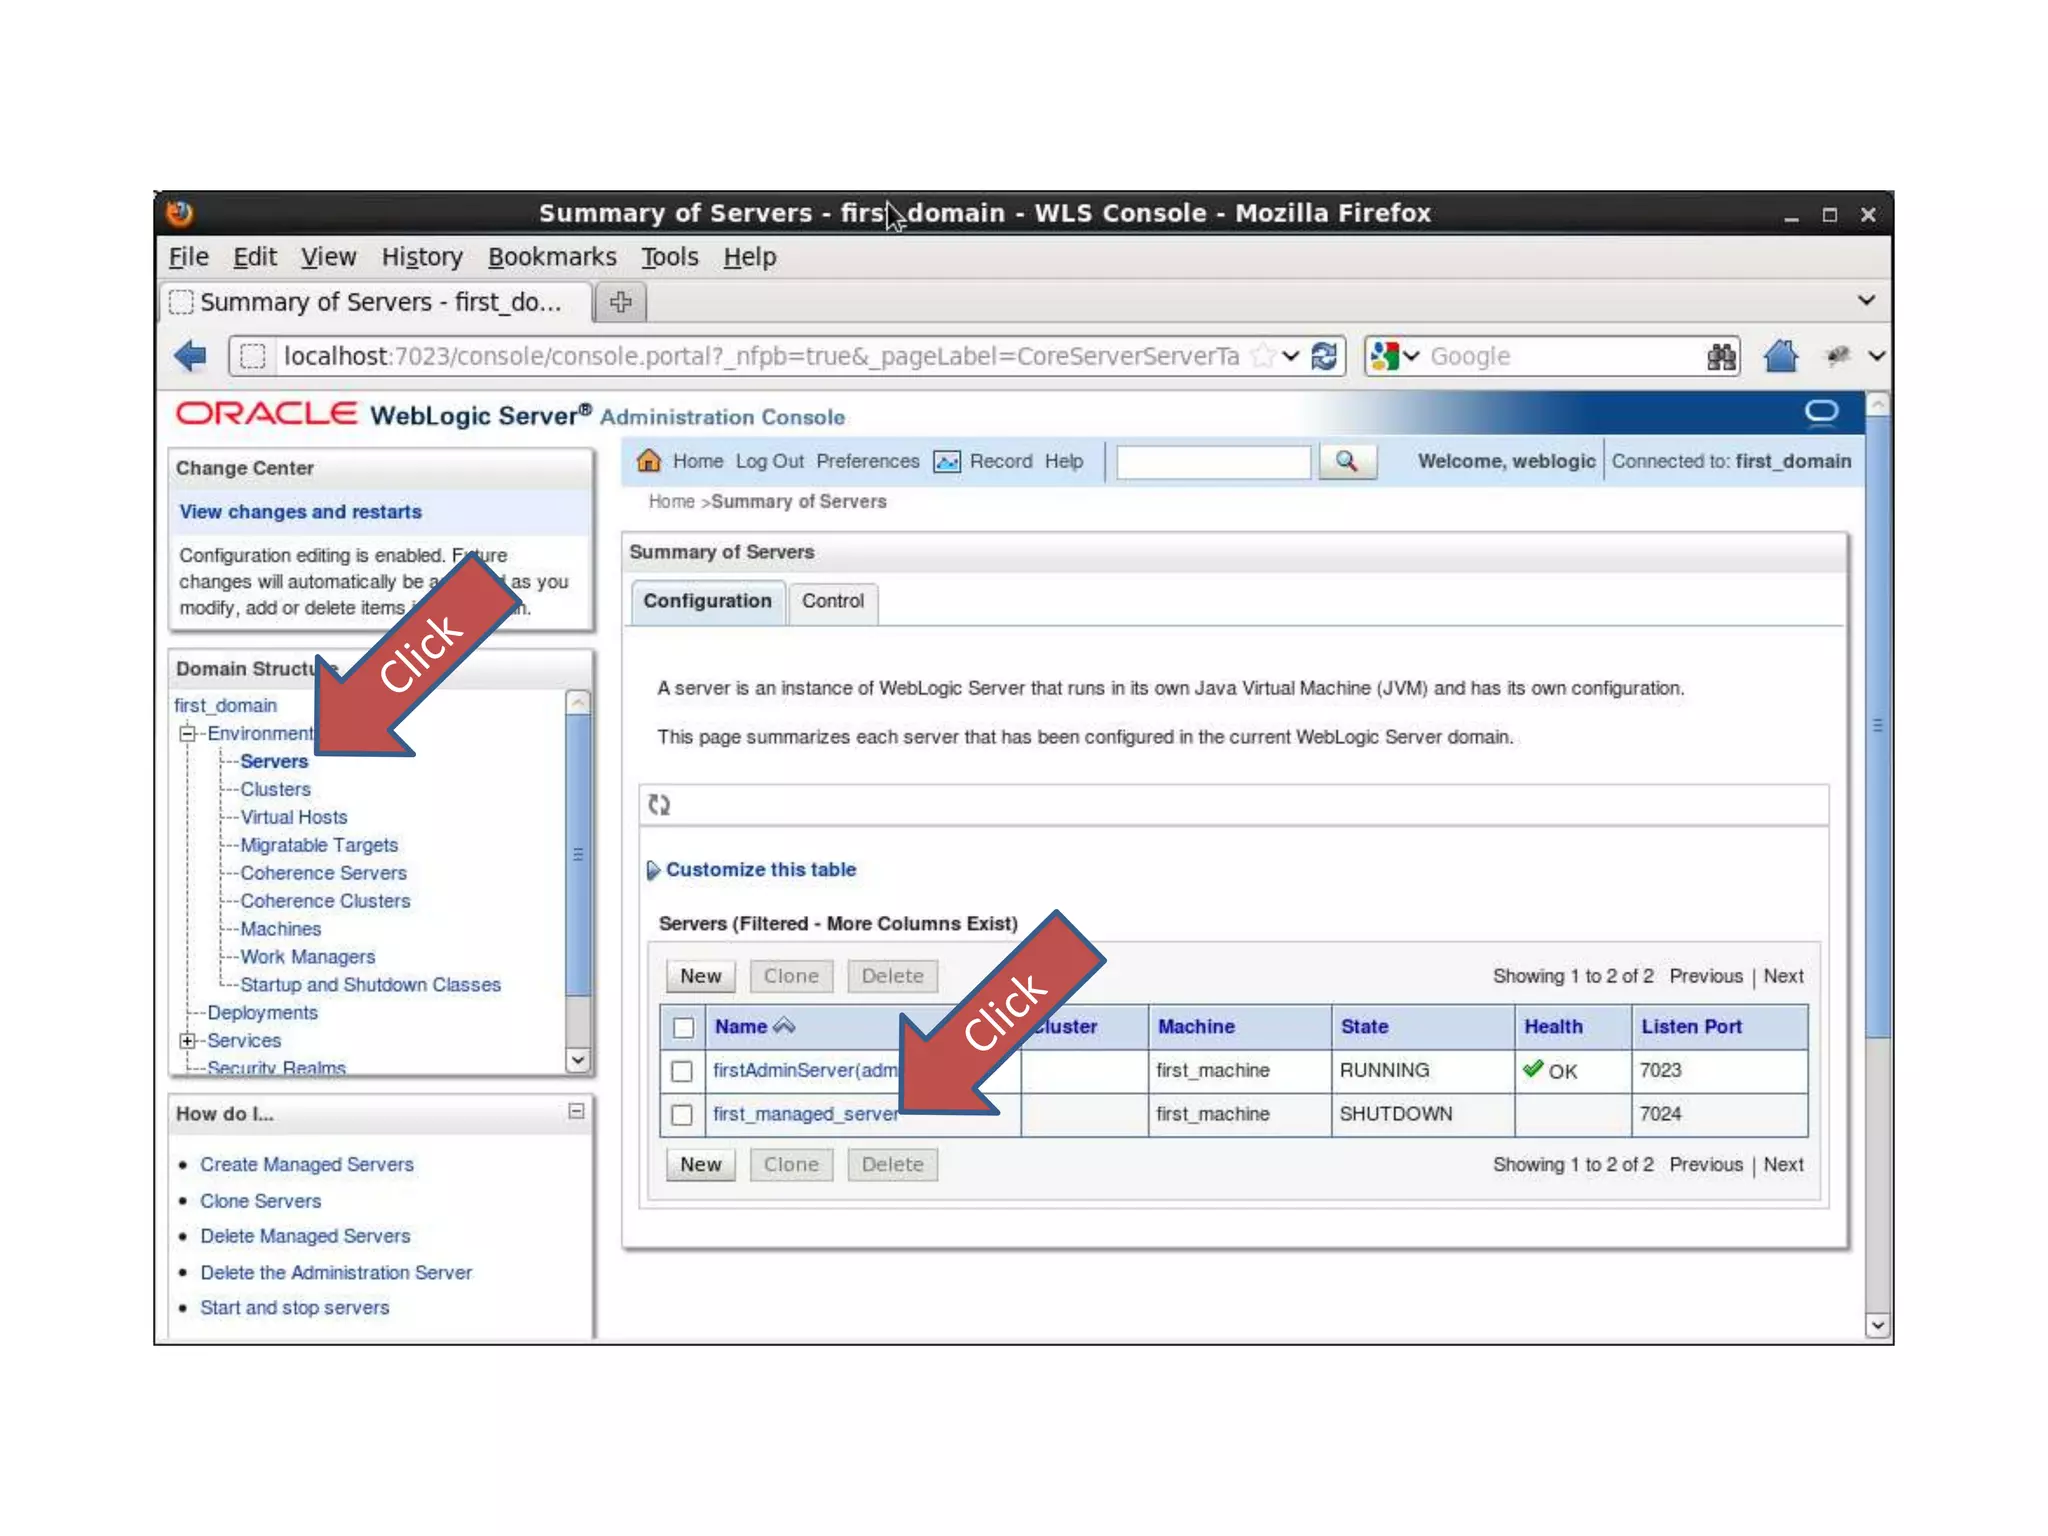Click the browser back arrow button

click(190, 356)
